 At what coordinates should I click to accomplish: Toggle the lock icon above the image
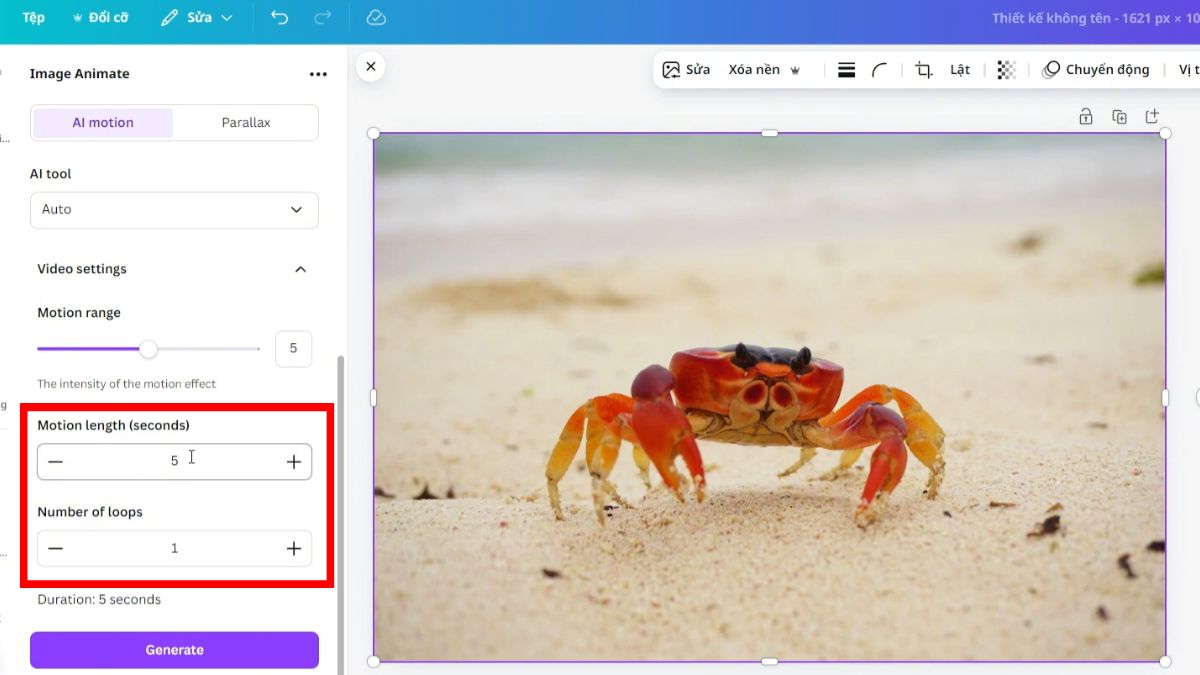click(1085, 116)
